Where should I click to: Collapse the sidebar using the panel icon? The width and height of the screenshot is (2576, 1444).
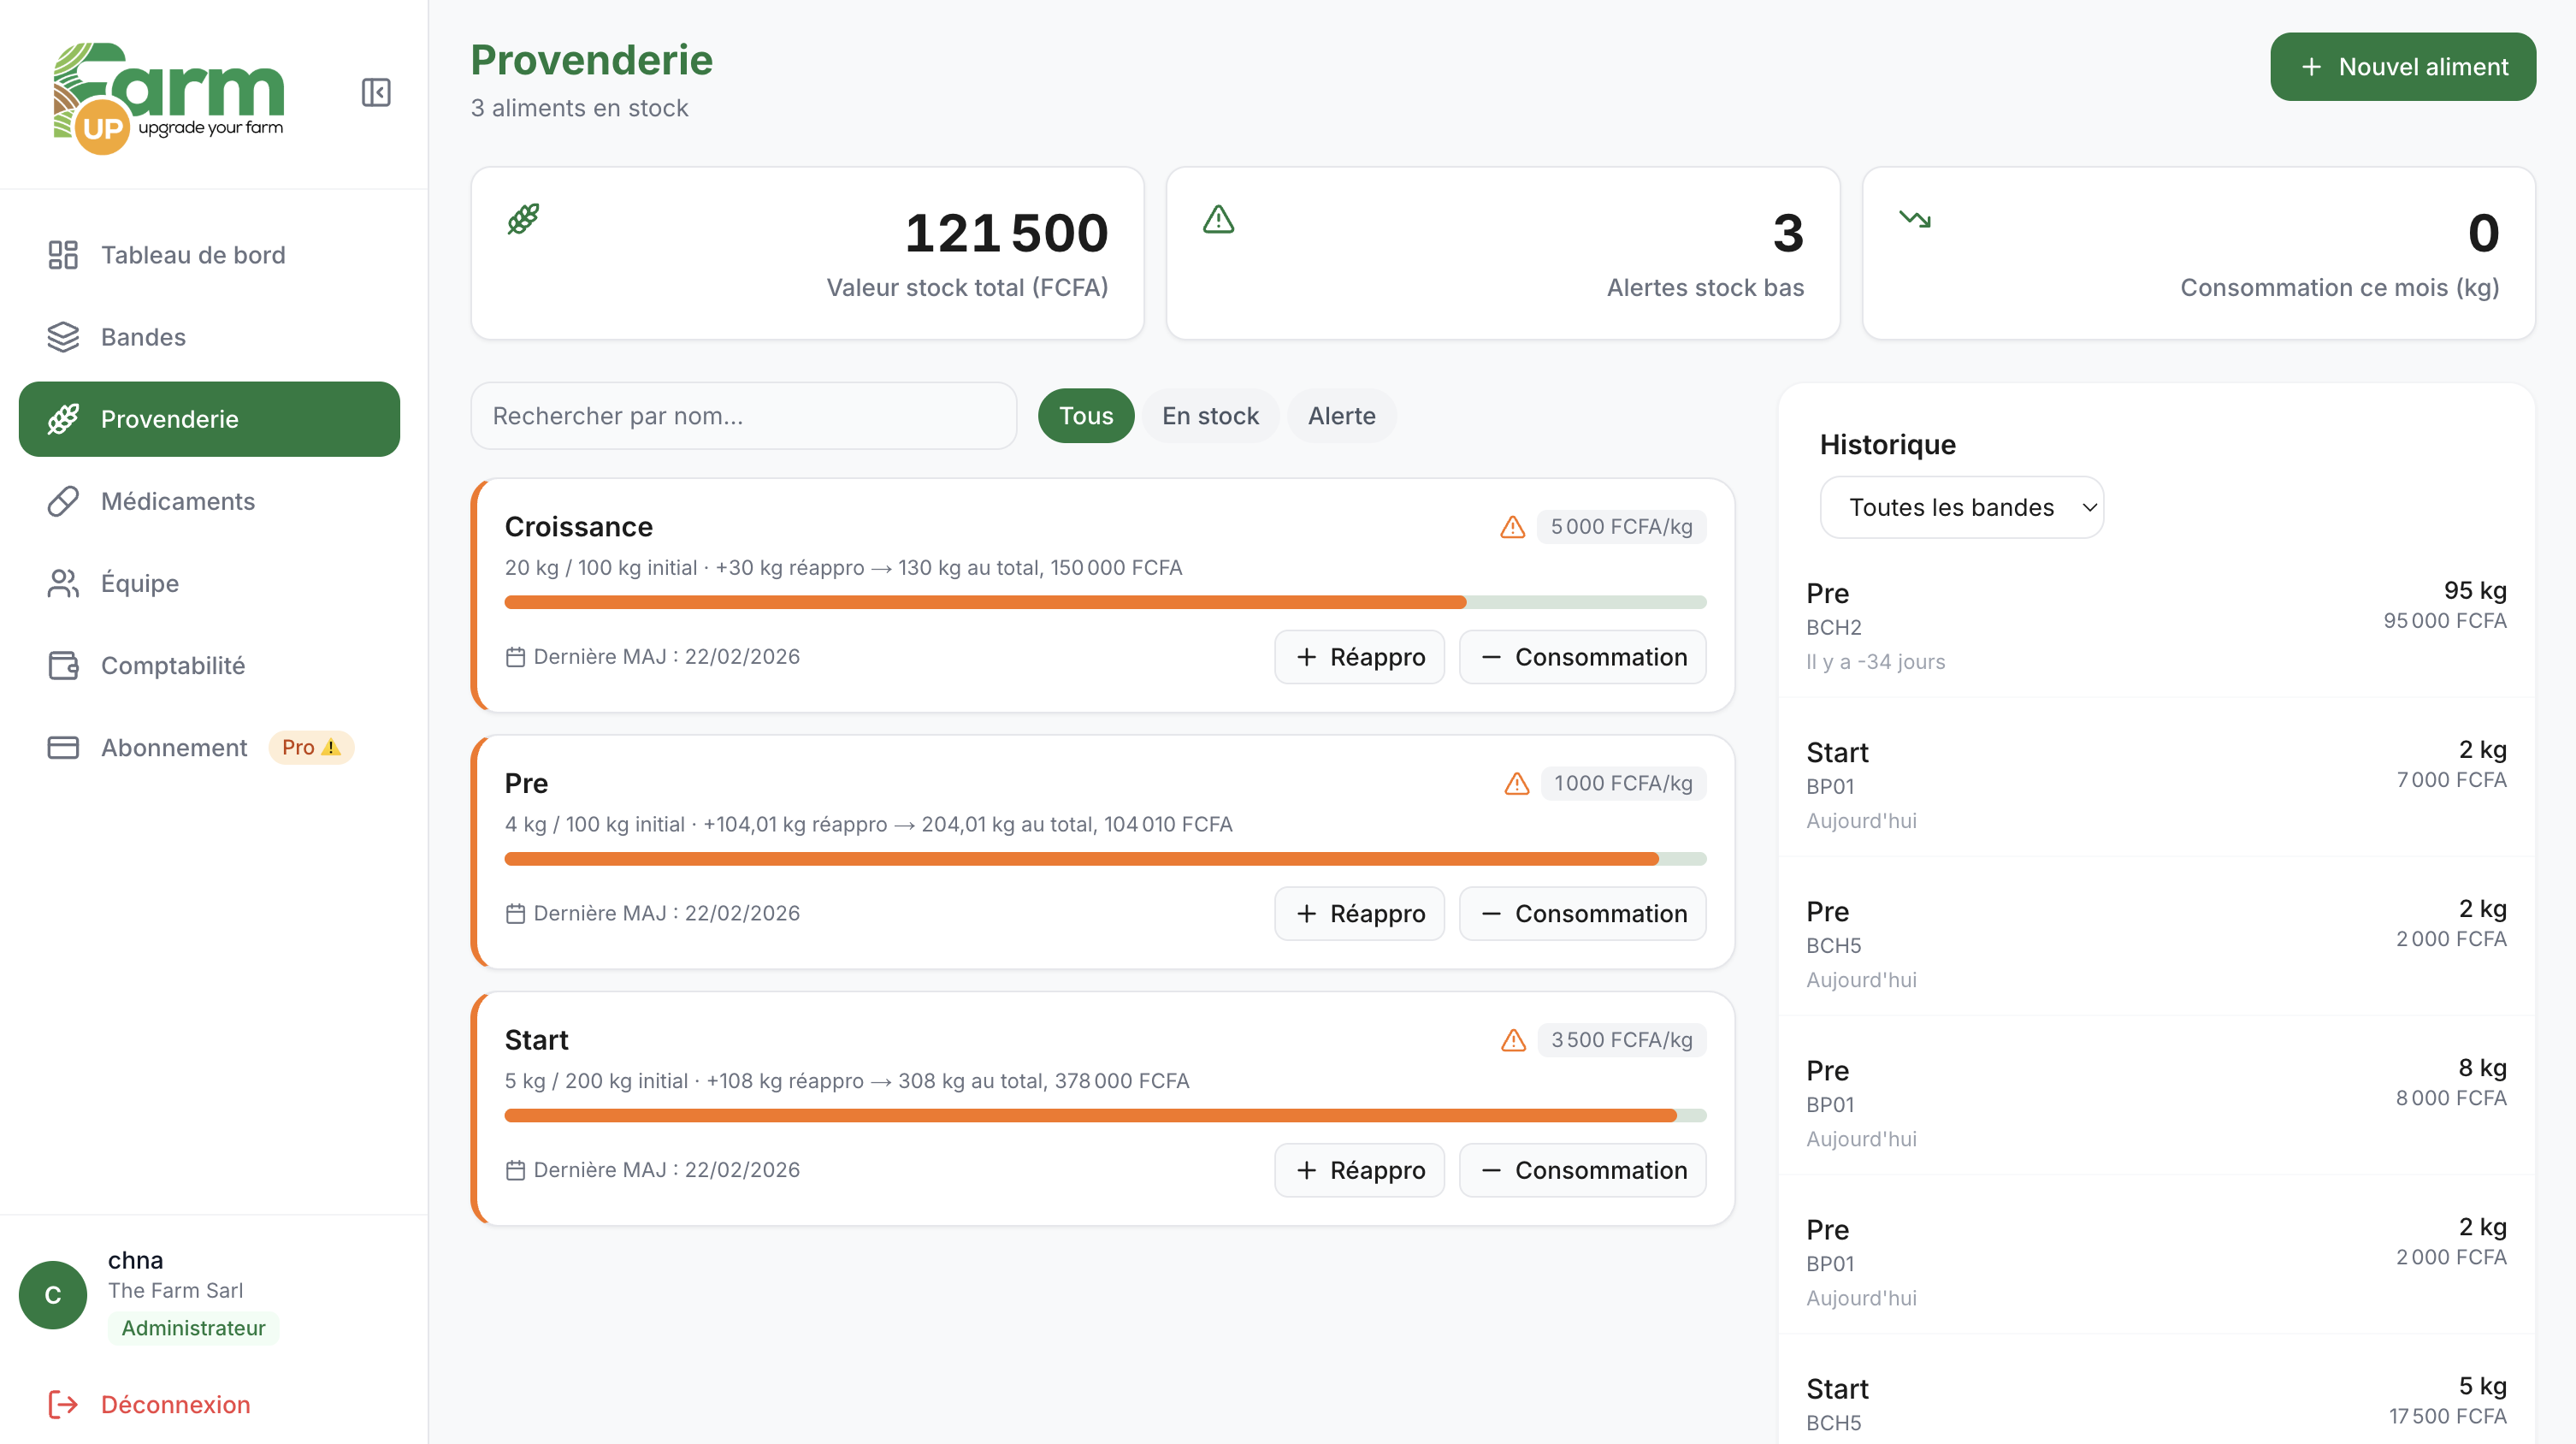pyautogui.click(x=376, y=93)
